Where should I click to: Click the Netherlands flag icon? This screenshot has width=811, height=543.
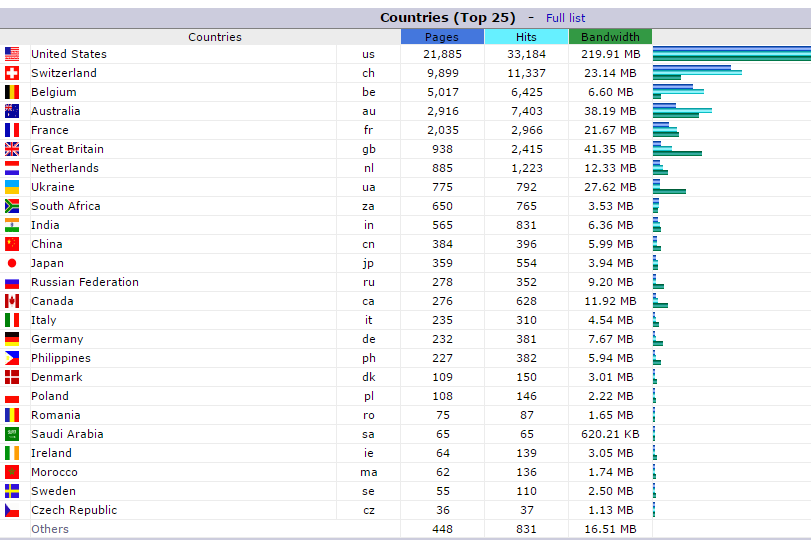tap(12, 168)
